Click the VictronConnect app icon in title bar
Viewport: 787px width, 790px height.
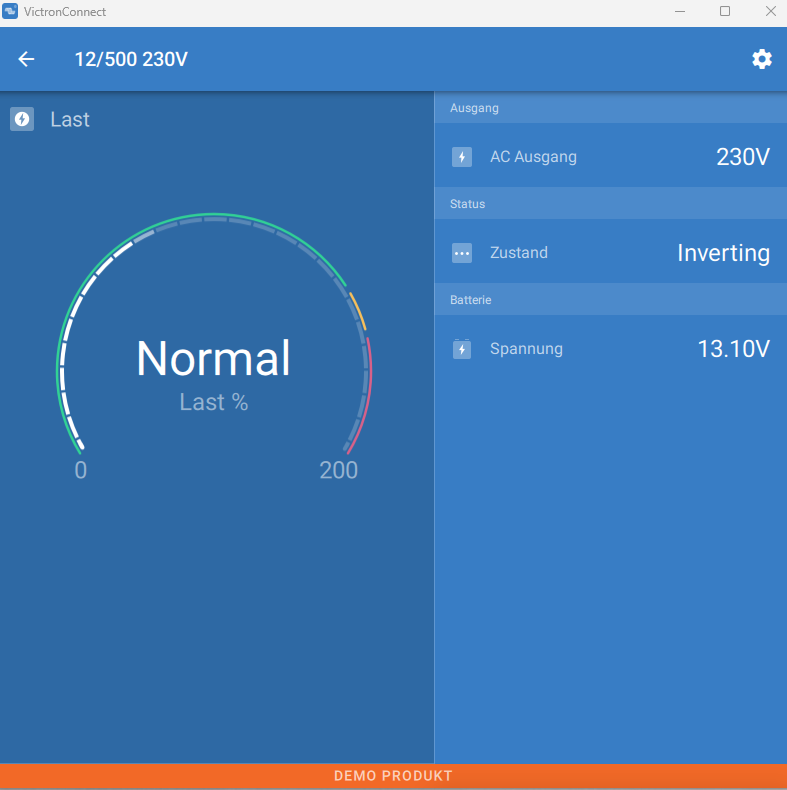coord(10,11)
